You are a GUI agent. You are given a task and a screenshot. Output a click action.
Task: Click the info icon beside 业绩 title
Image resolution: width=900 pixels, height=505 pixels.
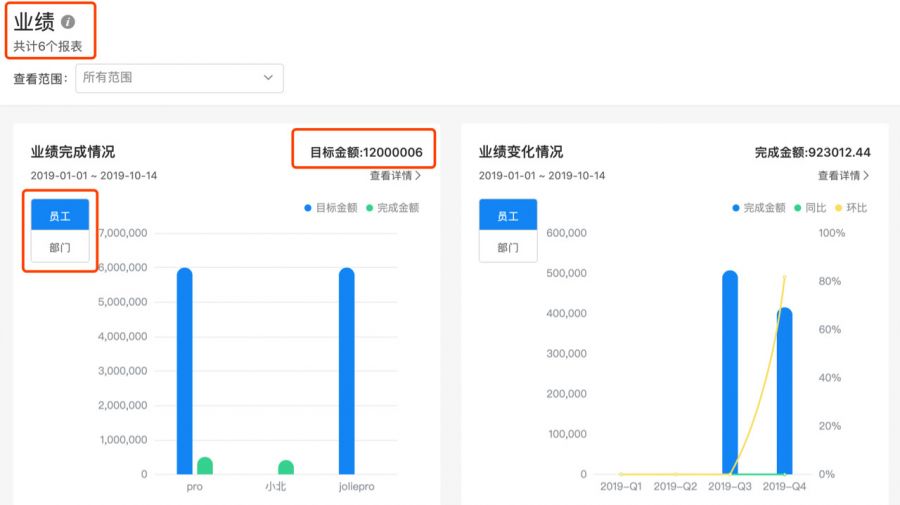coord(68,21)
